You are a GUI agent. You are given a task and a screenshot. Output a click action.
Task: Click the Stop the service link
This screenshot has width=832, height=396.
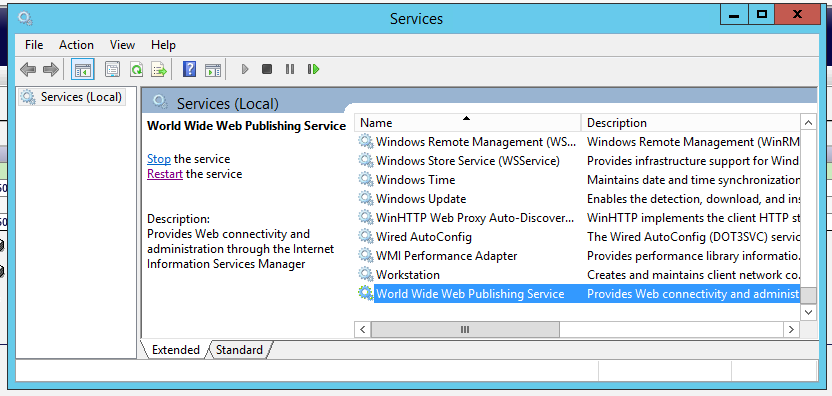pyautogui.click(x=159, y=159)
